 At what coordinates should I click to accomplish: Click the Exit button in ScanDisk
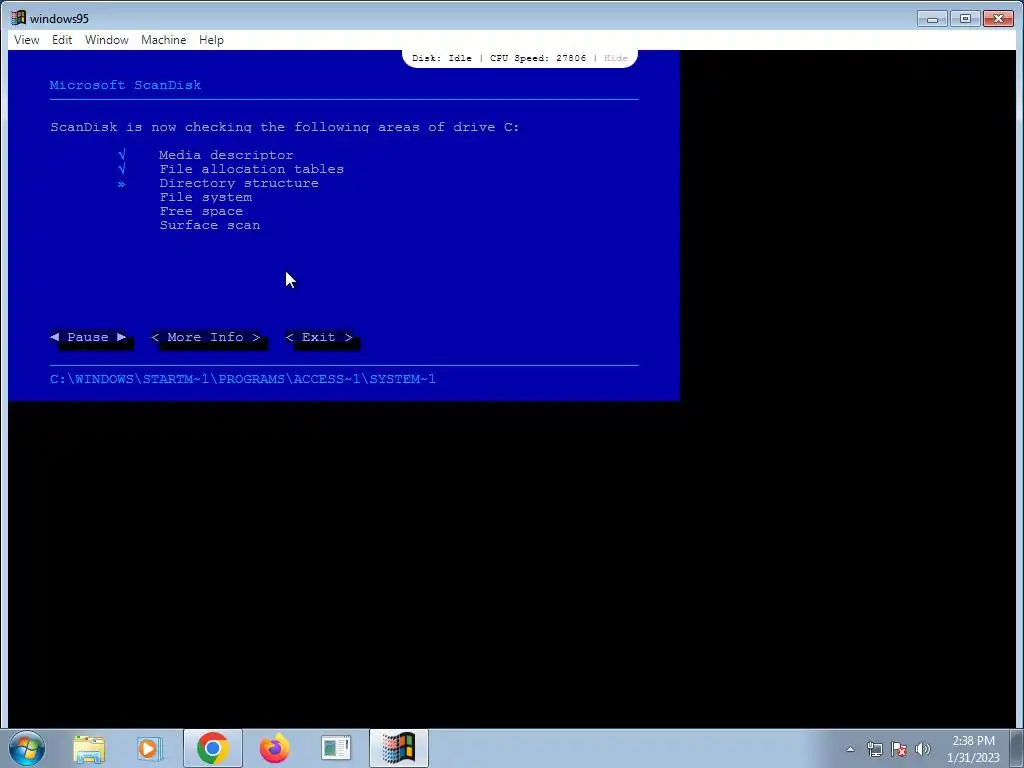click(x=319, y=337)
